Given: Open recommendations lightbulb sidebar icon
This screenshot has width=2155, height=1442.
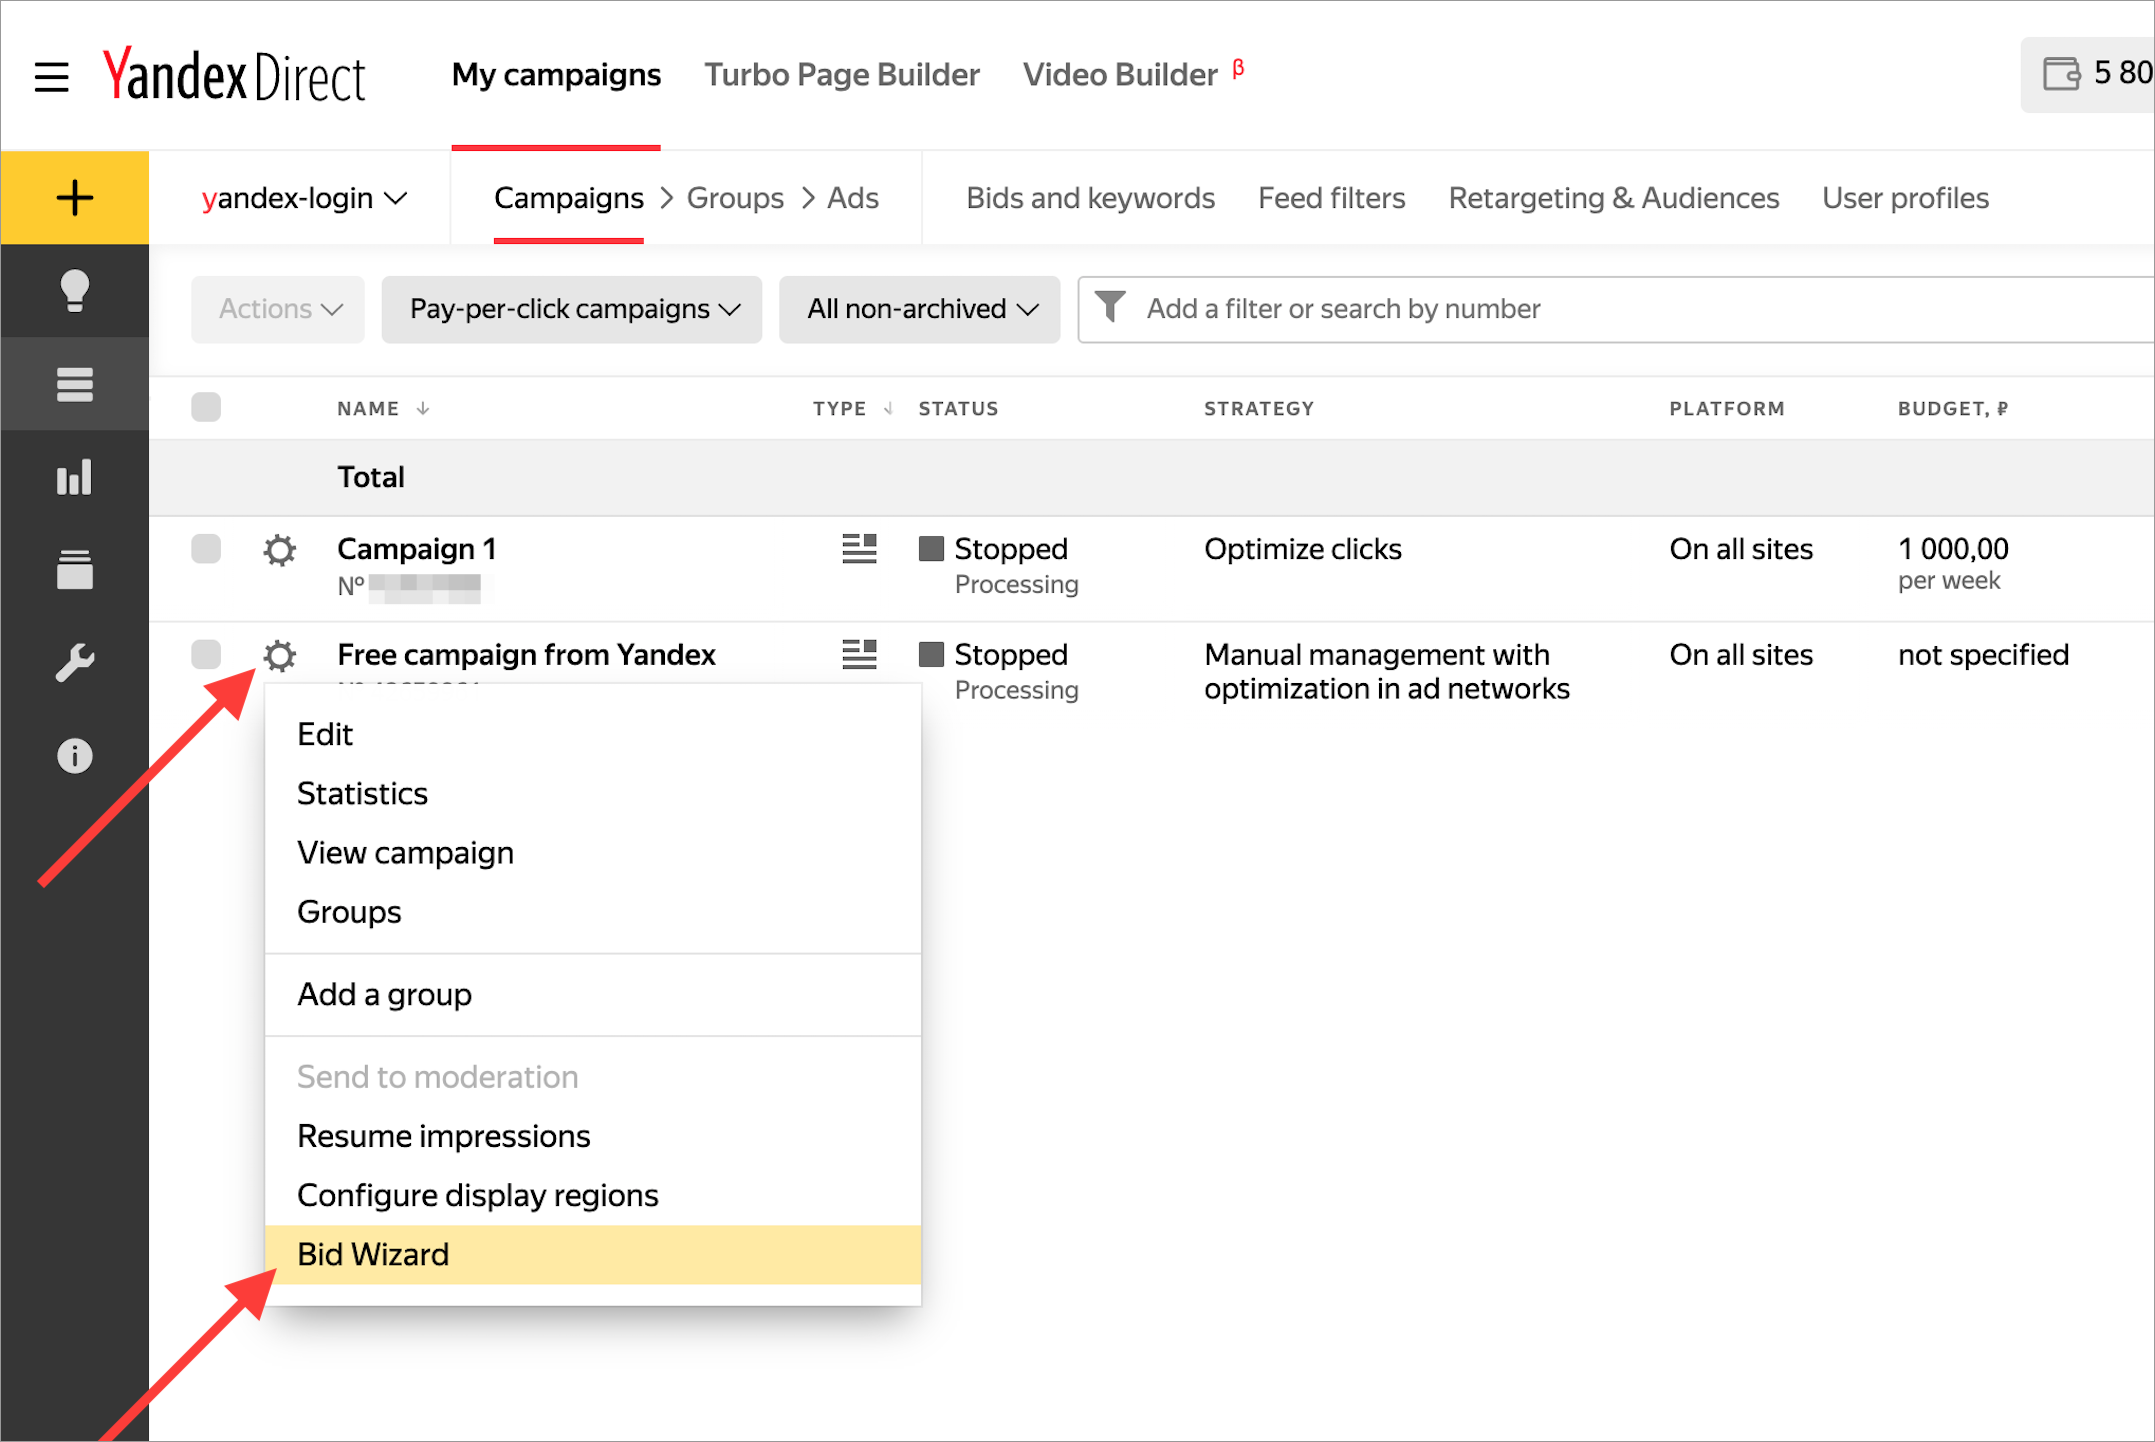Looking at the screenshot, I should pos(75,291).
